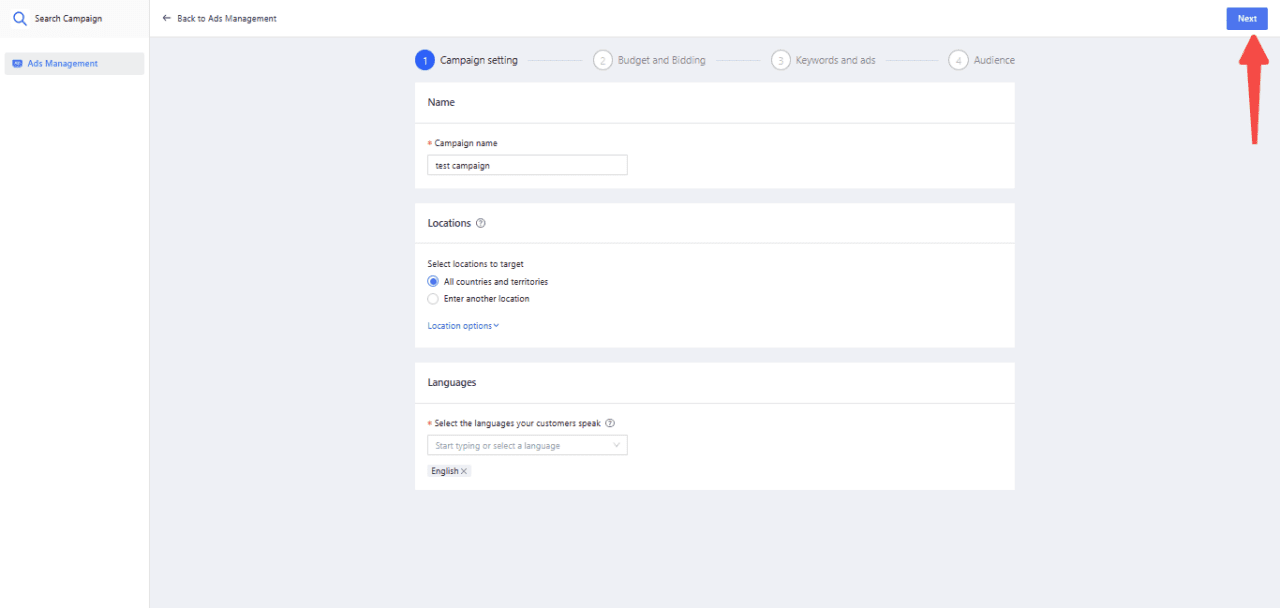Viewport: 1280px width, 608px height.
Task: Click the languages your customers speak label
Action: (x=517, y=423)
